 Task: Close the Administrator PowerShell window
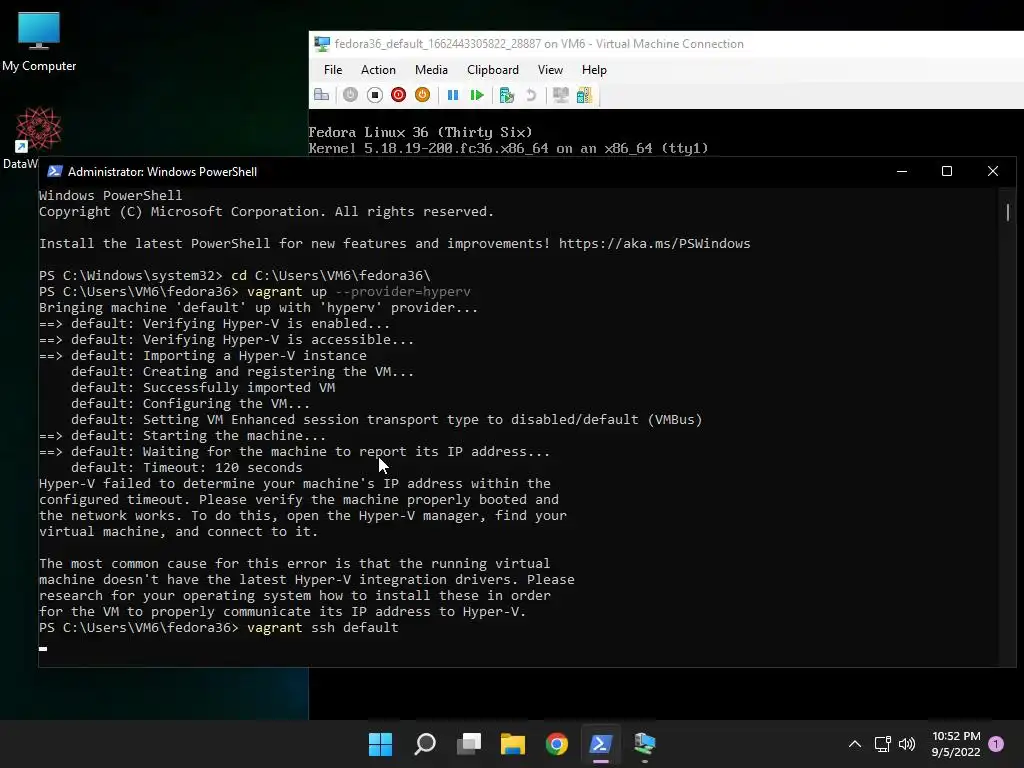993,171
